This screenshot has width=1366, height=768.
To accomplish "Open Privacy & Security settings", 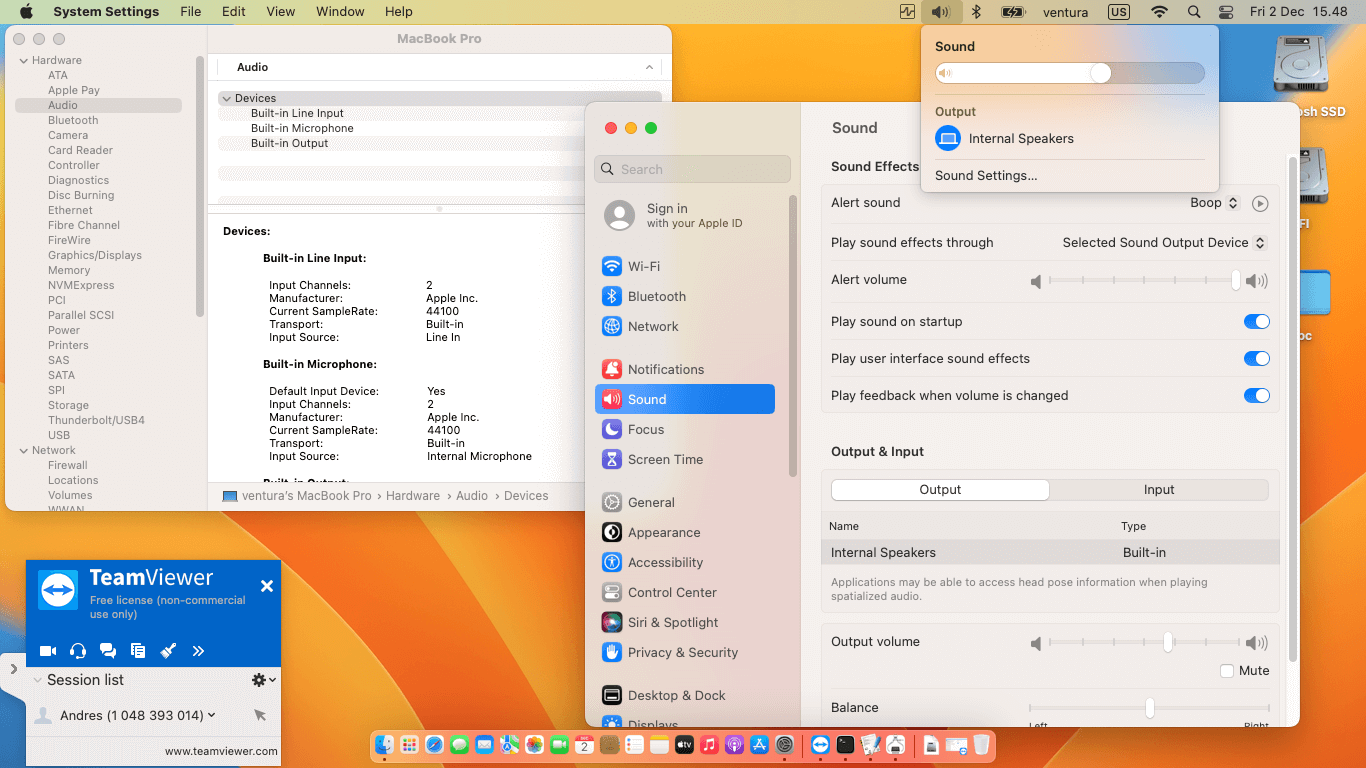I will click(685, 652).
